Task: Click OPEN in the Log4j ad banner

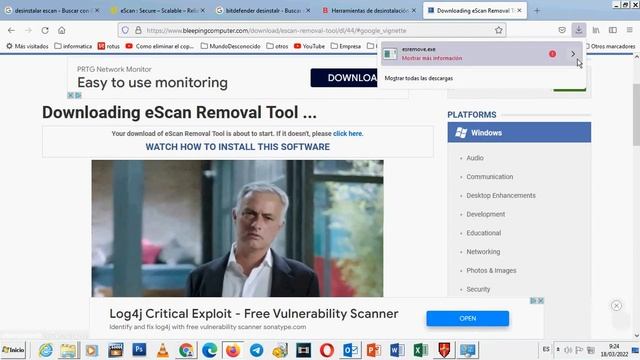Action: click(x=468, y=318)
